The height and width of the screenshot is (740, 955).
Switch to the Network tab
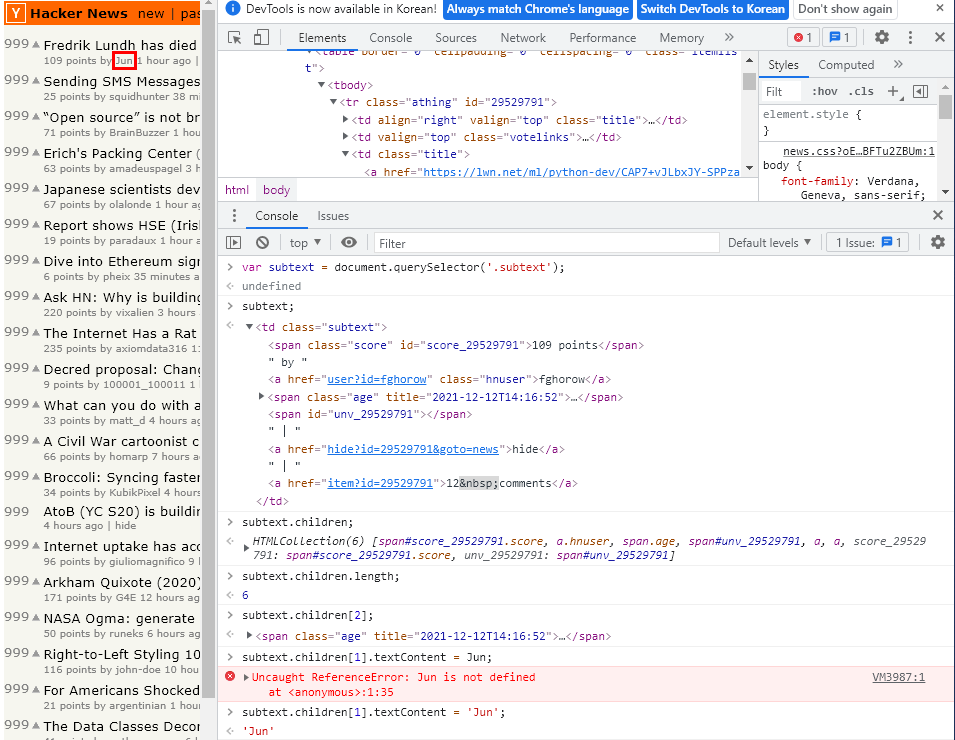523,38
